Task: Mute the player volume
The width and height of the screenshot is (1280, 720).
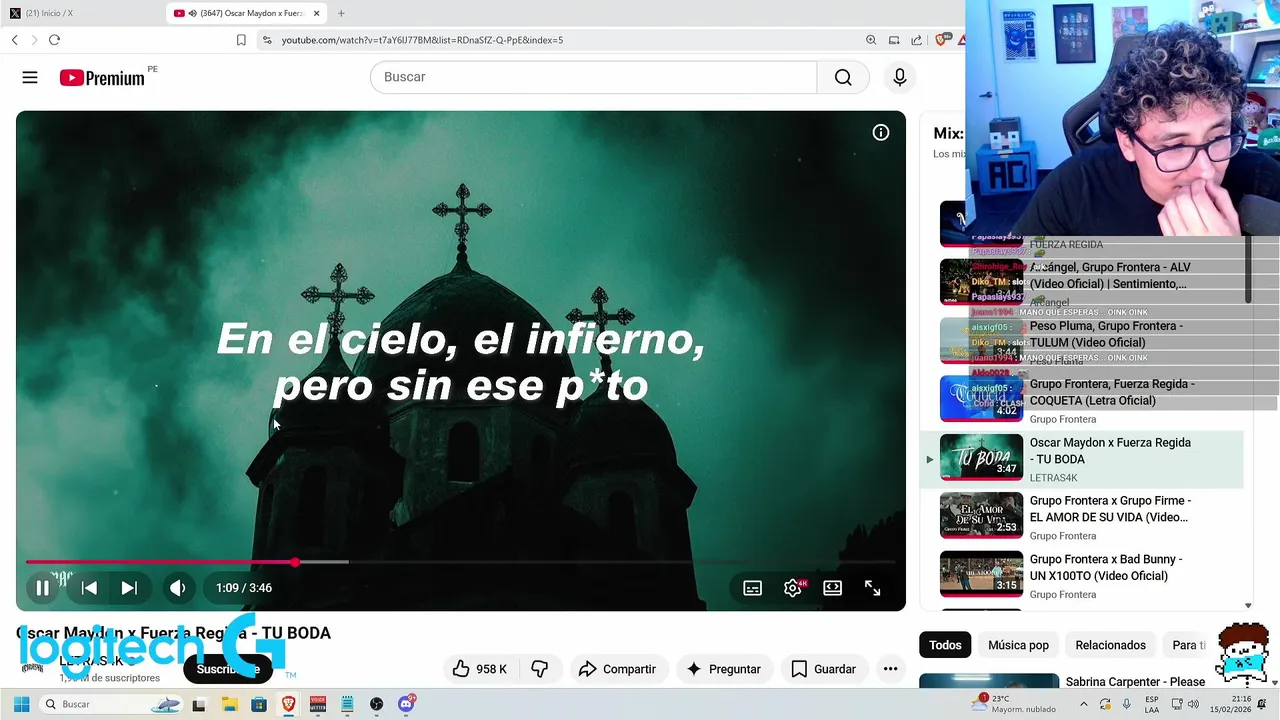Action: tap(177, 588)
